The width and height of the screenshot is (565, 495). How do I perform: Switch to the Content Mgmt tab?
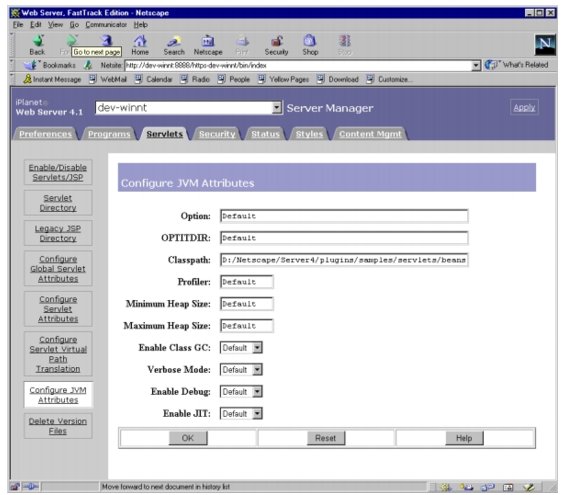[x=370, y=134]
